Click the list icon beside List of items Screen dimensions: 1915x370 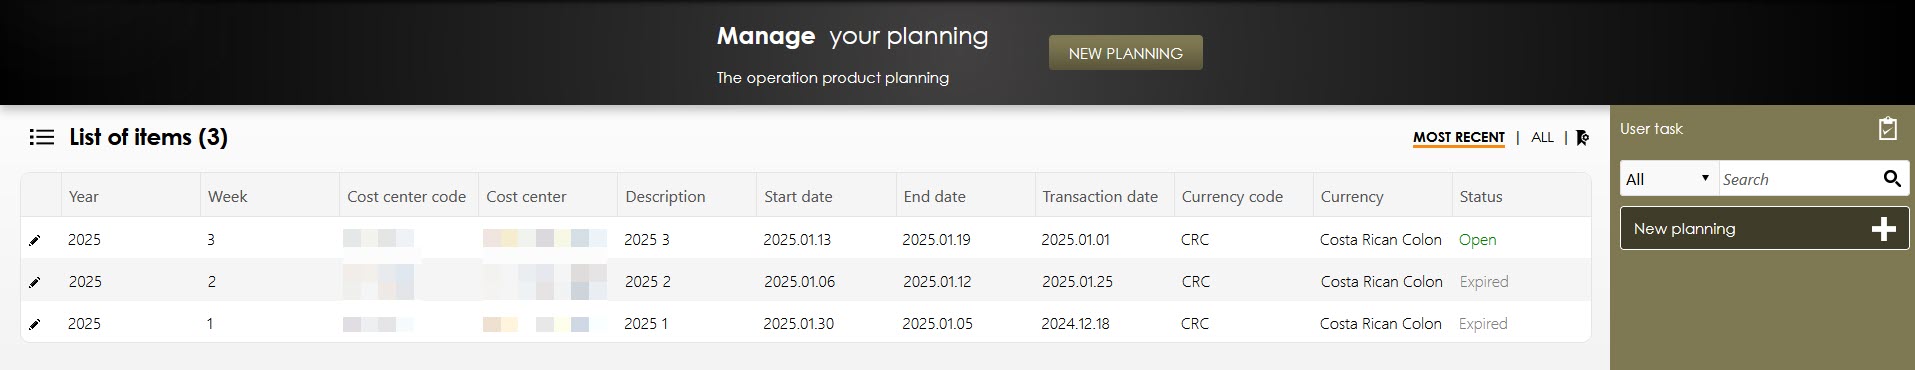tap(42, 137)
